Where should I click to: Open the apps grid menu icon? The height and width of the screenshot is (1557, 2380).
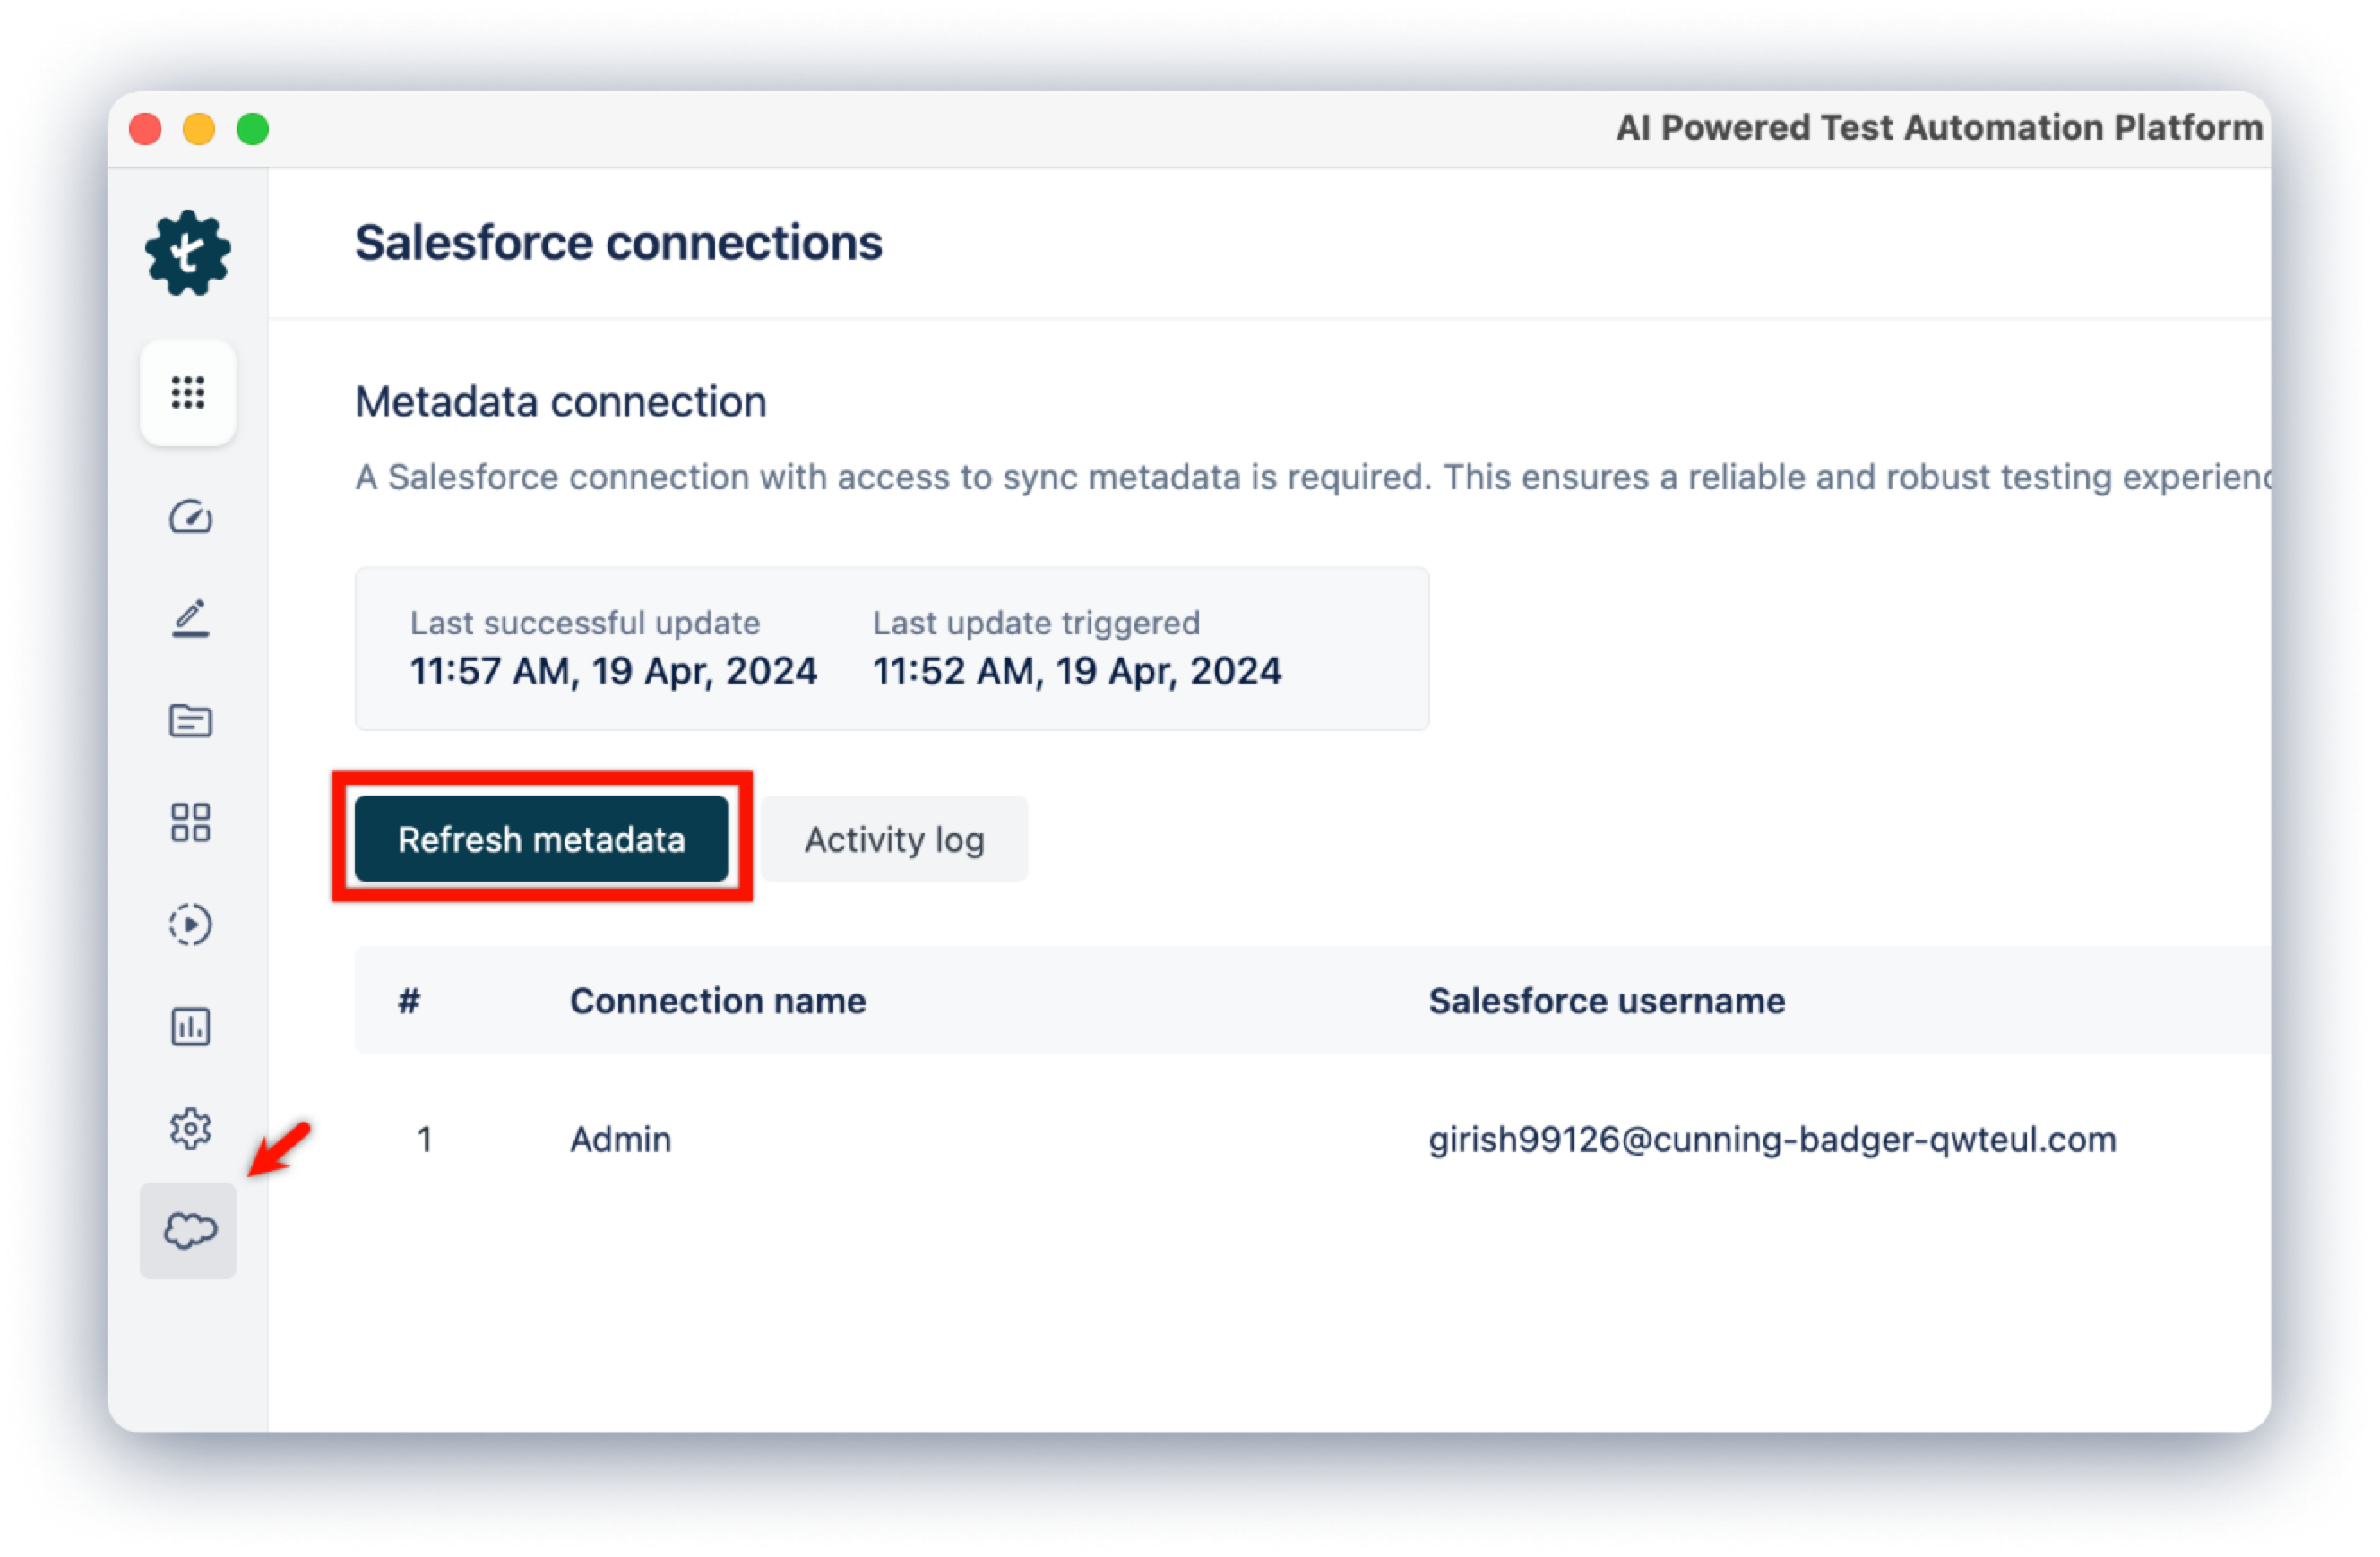[x=188, y=393]
